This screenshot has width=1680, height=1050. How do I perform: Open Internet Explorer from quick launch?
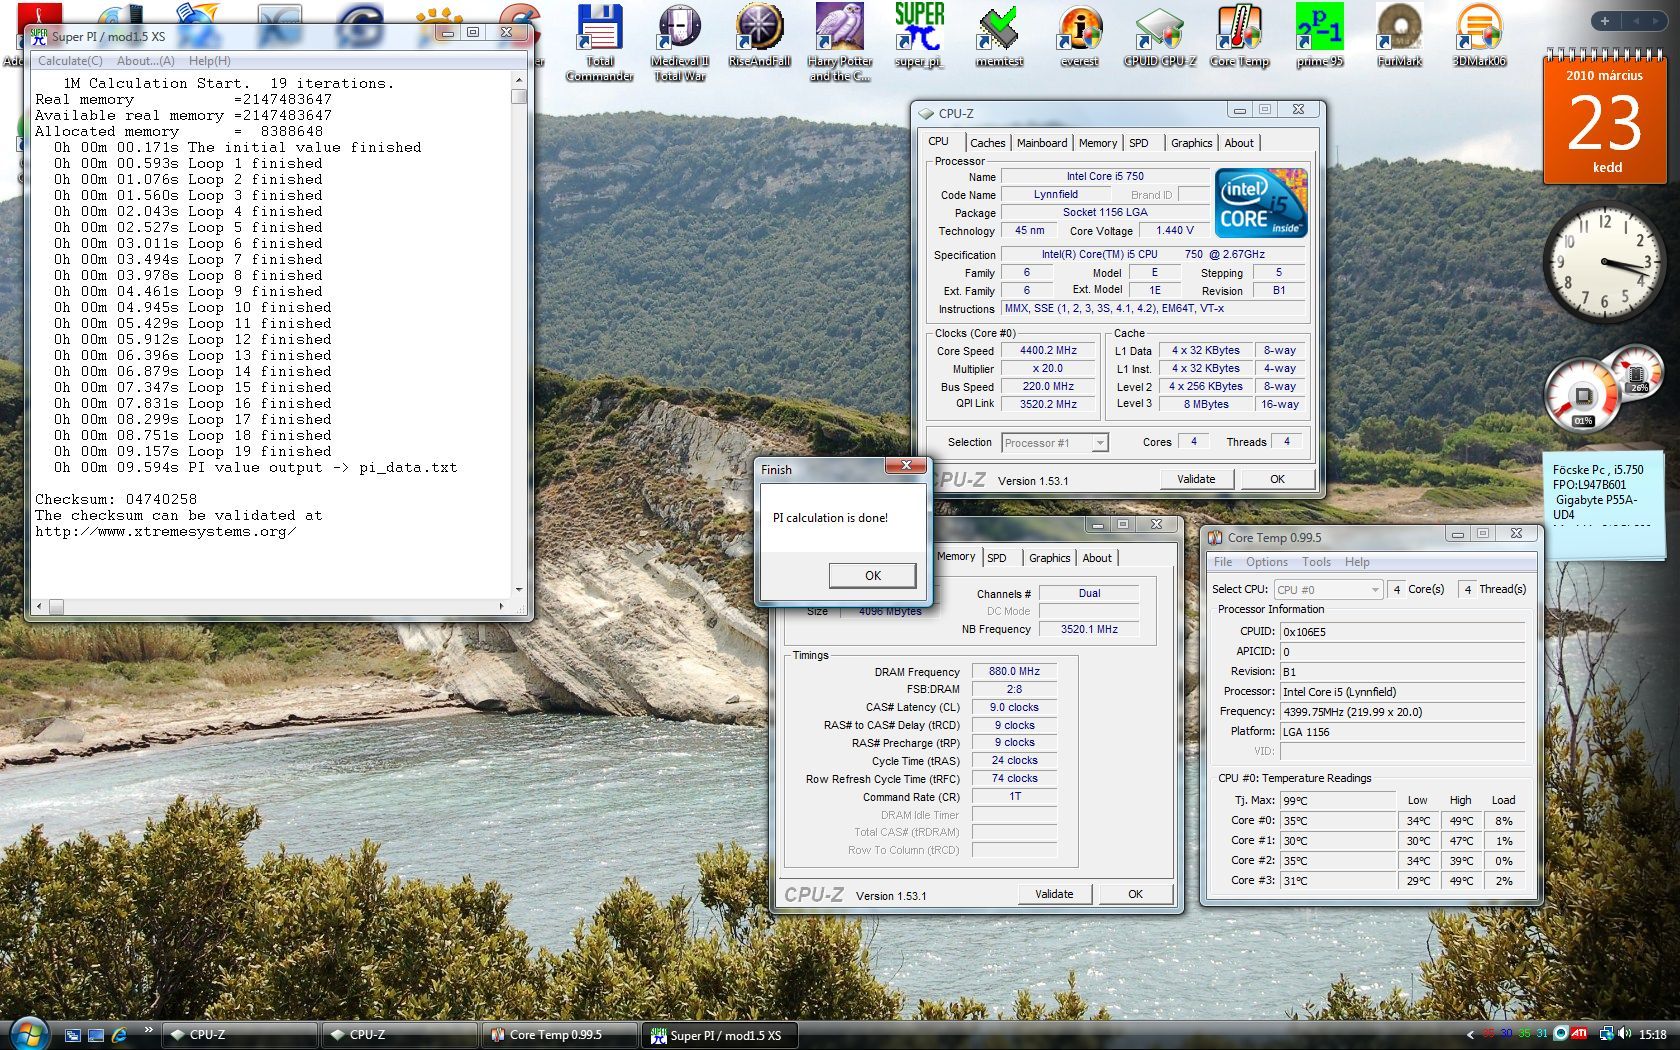[119, 1035]
